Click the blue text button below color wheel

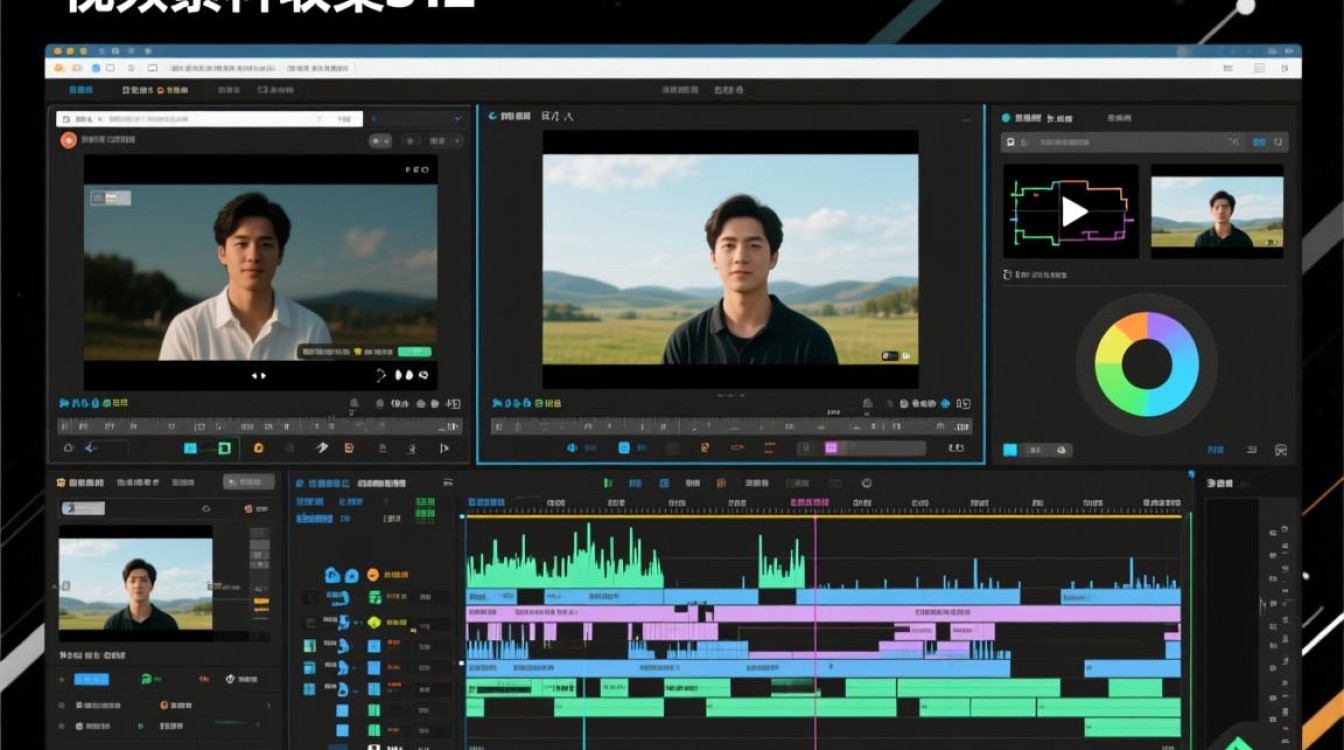[x=1216, y=450]
